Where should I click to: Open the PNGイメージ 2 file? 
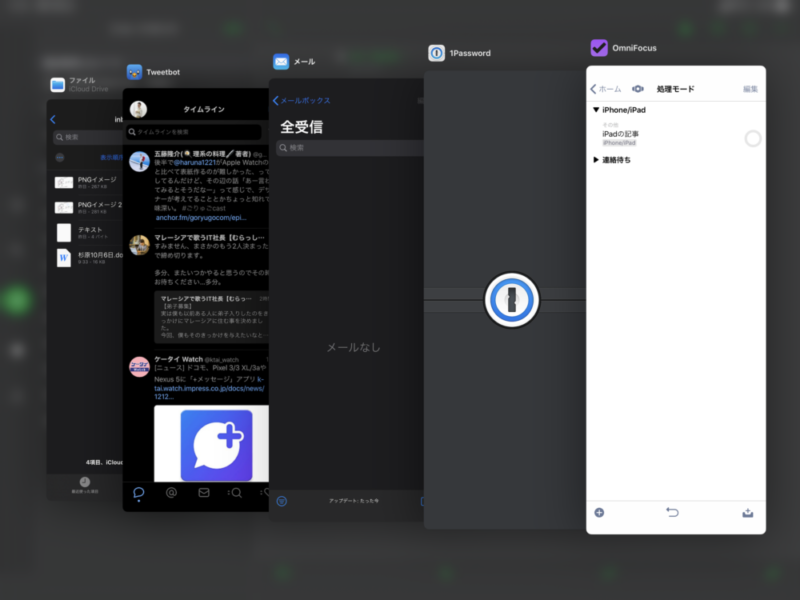click(x=88, y=207)
